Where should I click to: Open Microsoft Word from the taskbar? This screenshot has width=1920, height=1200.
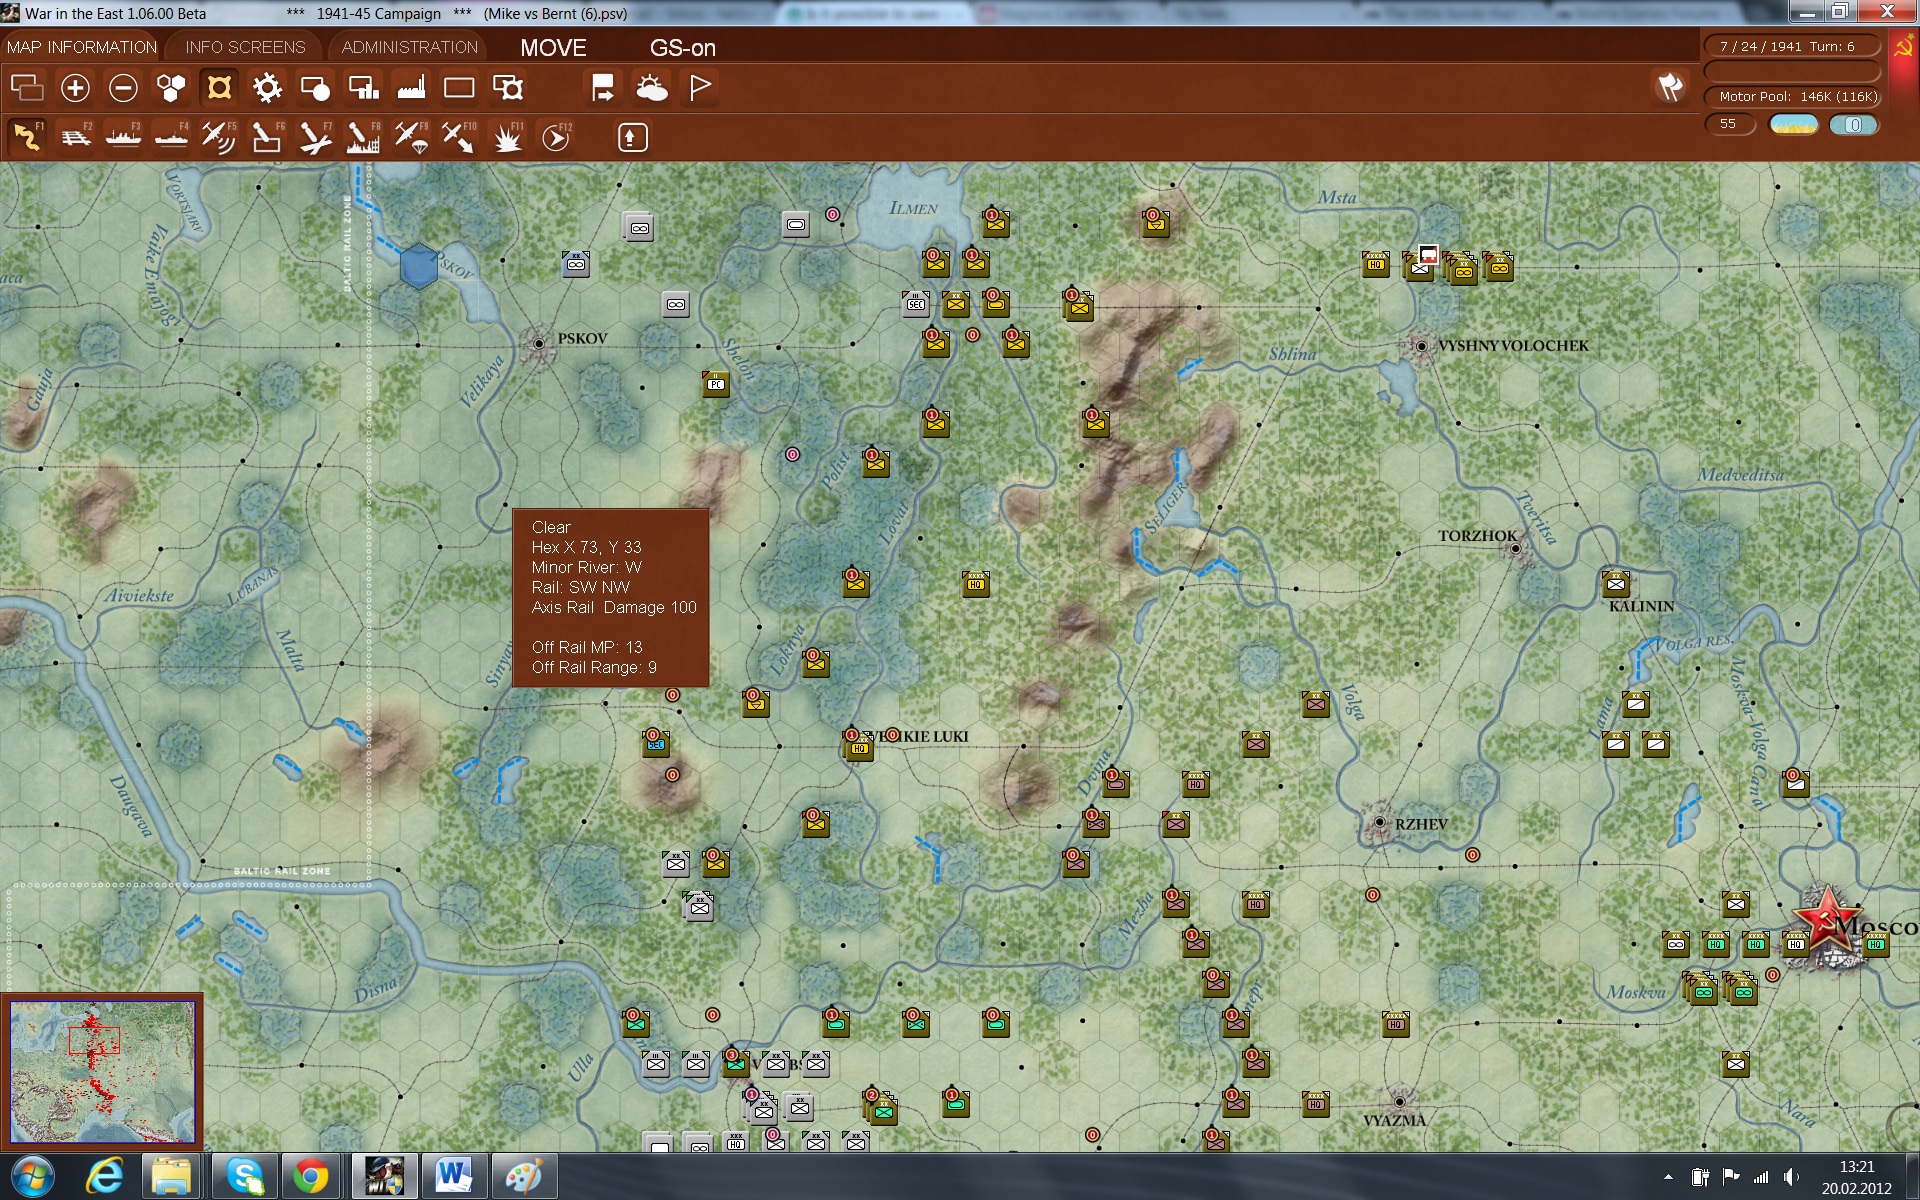pos(453,1177)
